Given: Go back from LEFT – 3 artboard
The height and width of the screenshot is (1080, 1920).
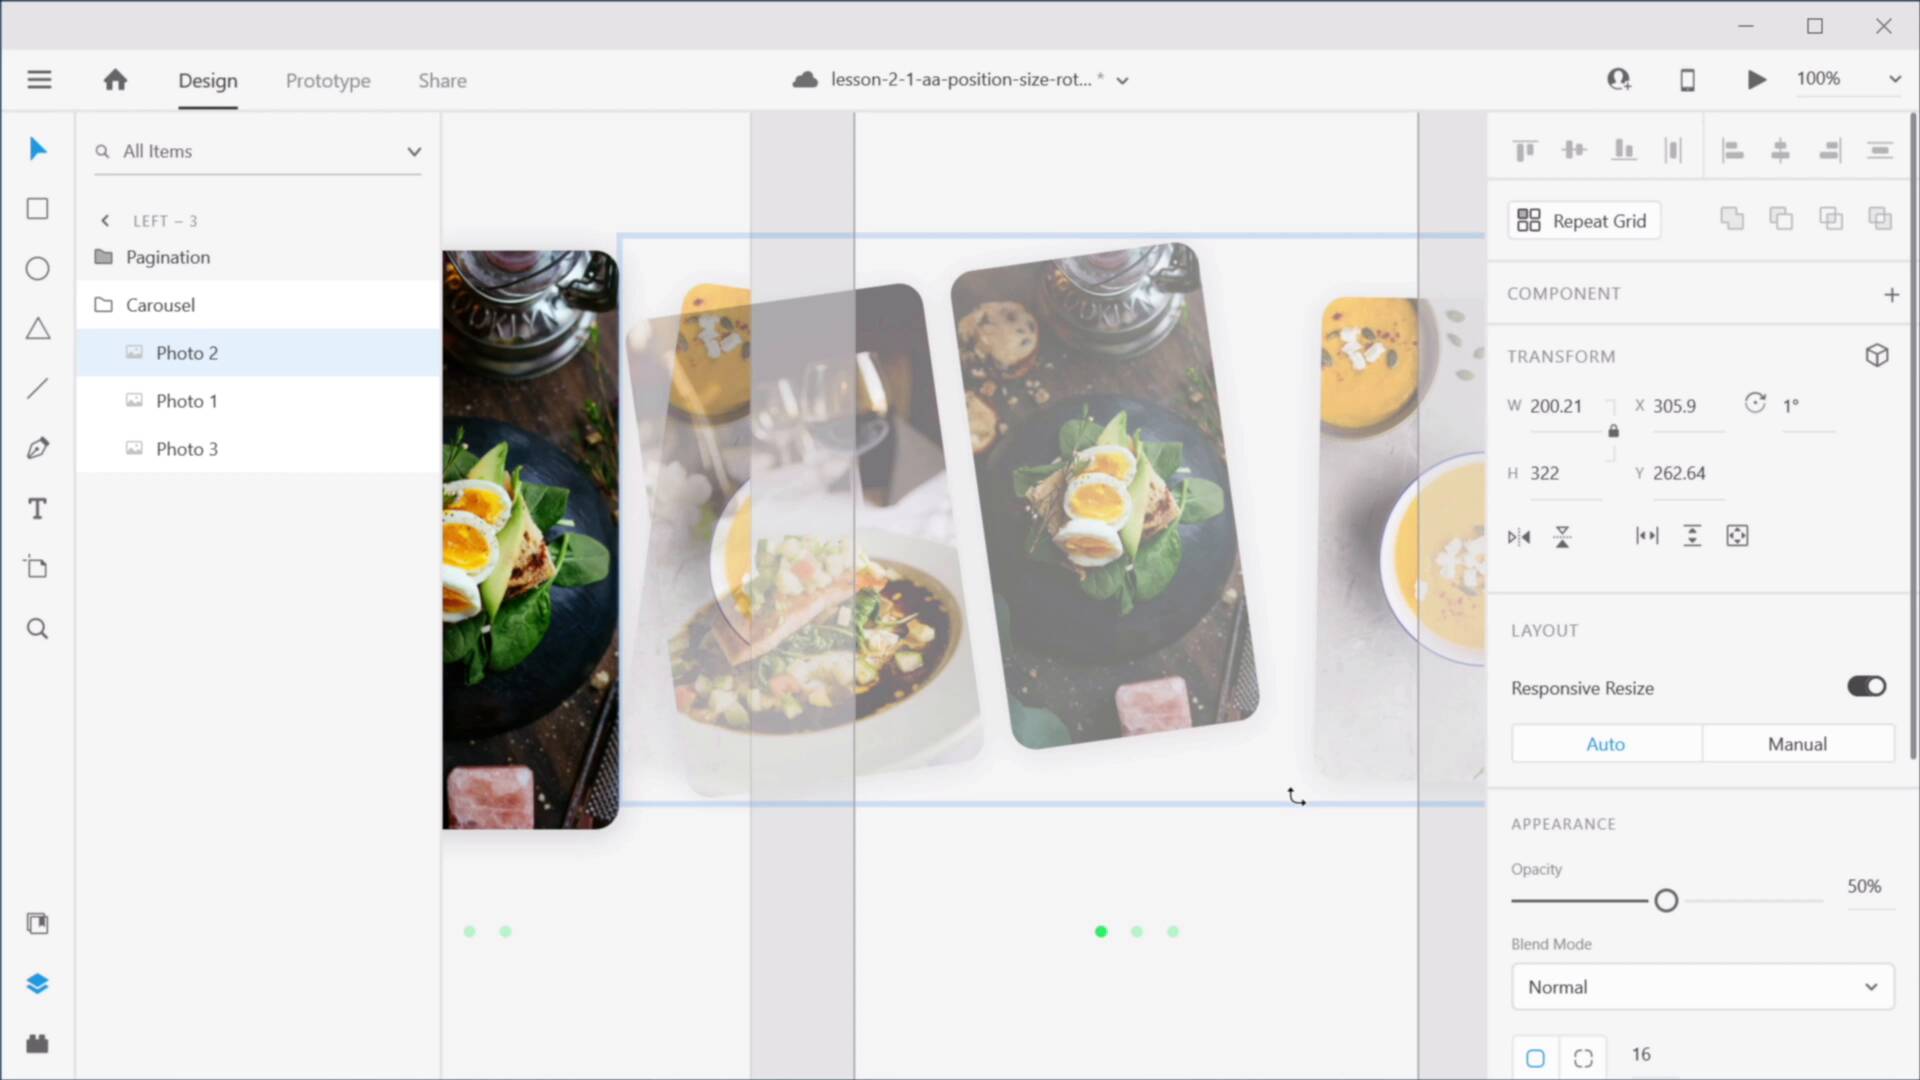Looking at the screenshot, I should (x=105, y=221).
